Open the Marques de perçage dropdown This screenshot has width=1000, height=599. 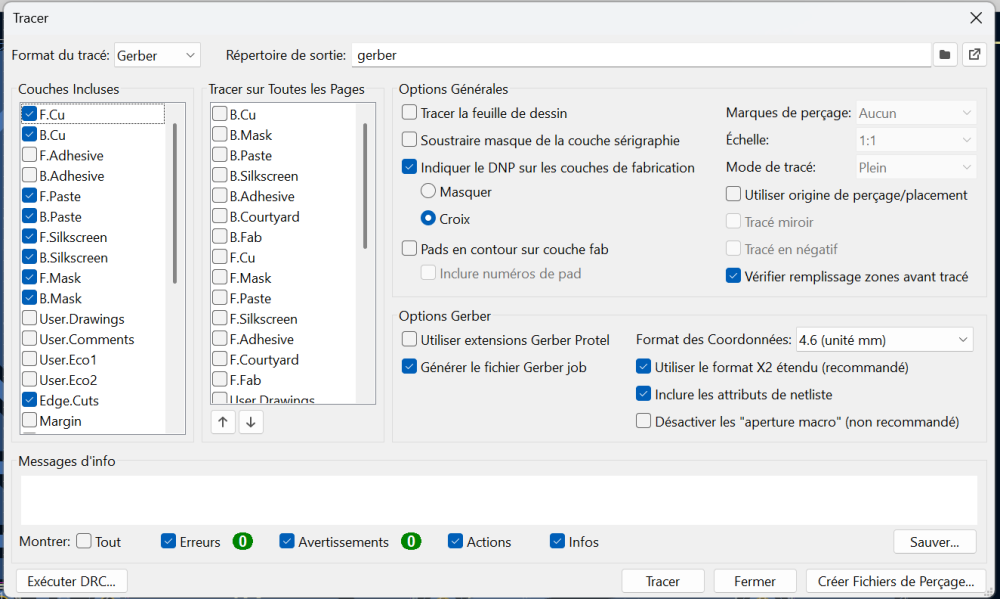coord(915,114)
